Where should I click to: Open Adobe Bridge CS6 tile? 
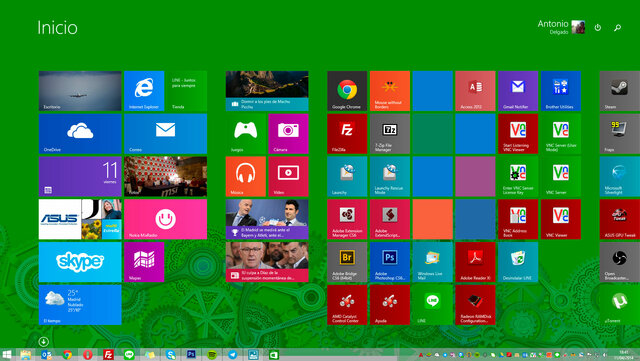(347, 262)
